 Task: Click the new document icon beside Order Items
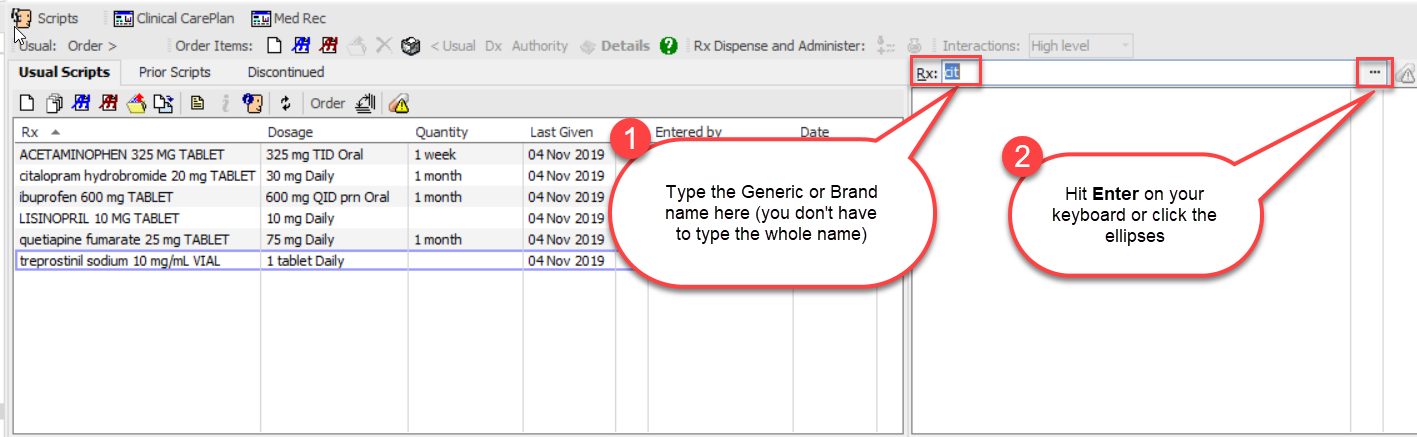coord(273,46)
